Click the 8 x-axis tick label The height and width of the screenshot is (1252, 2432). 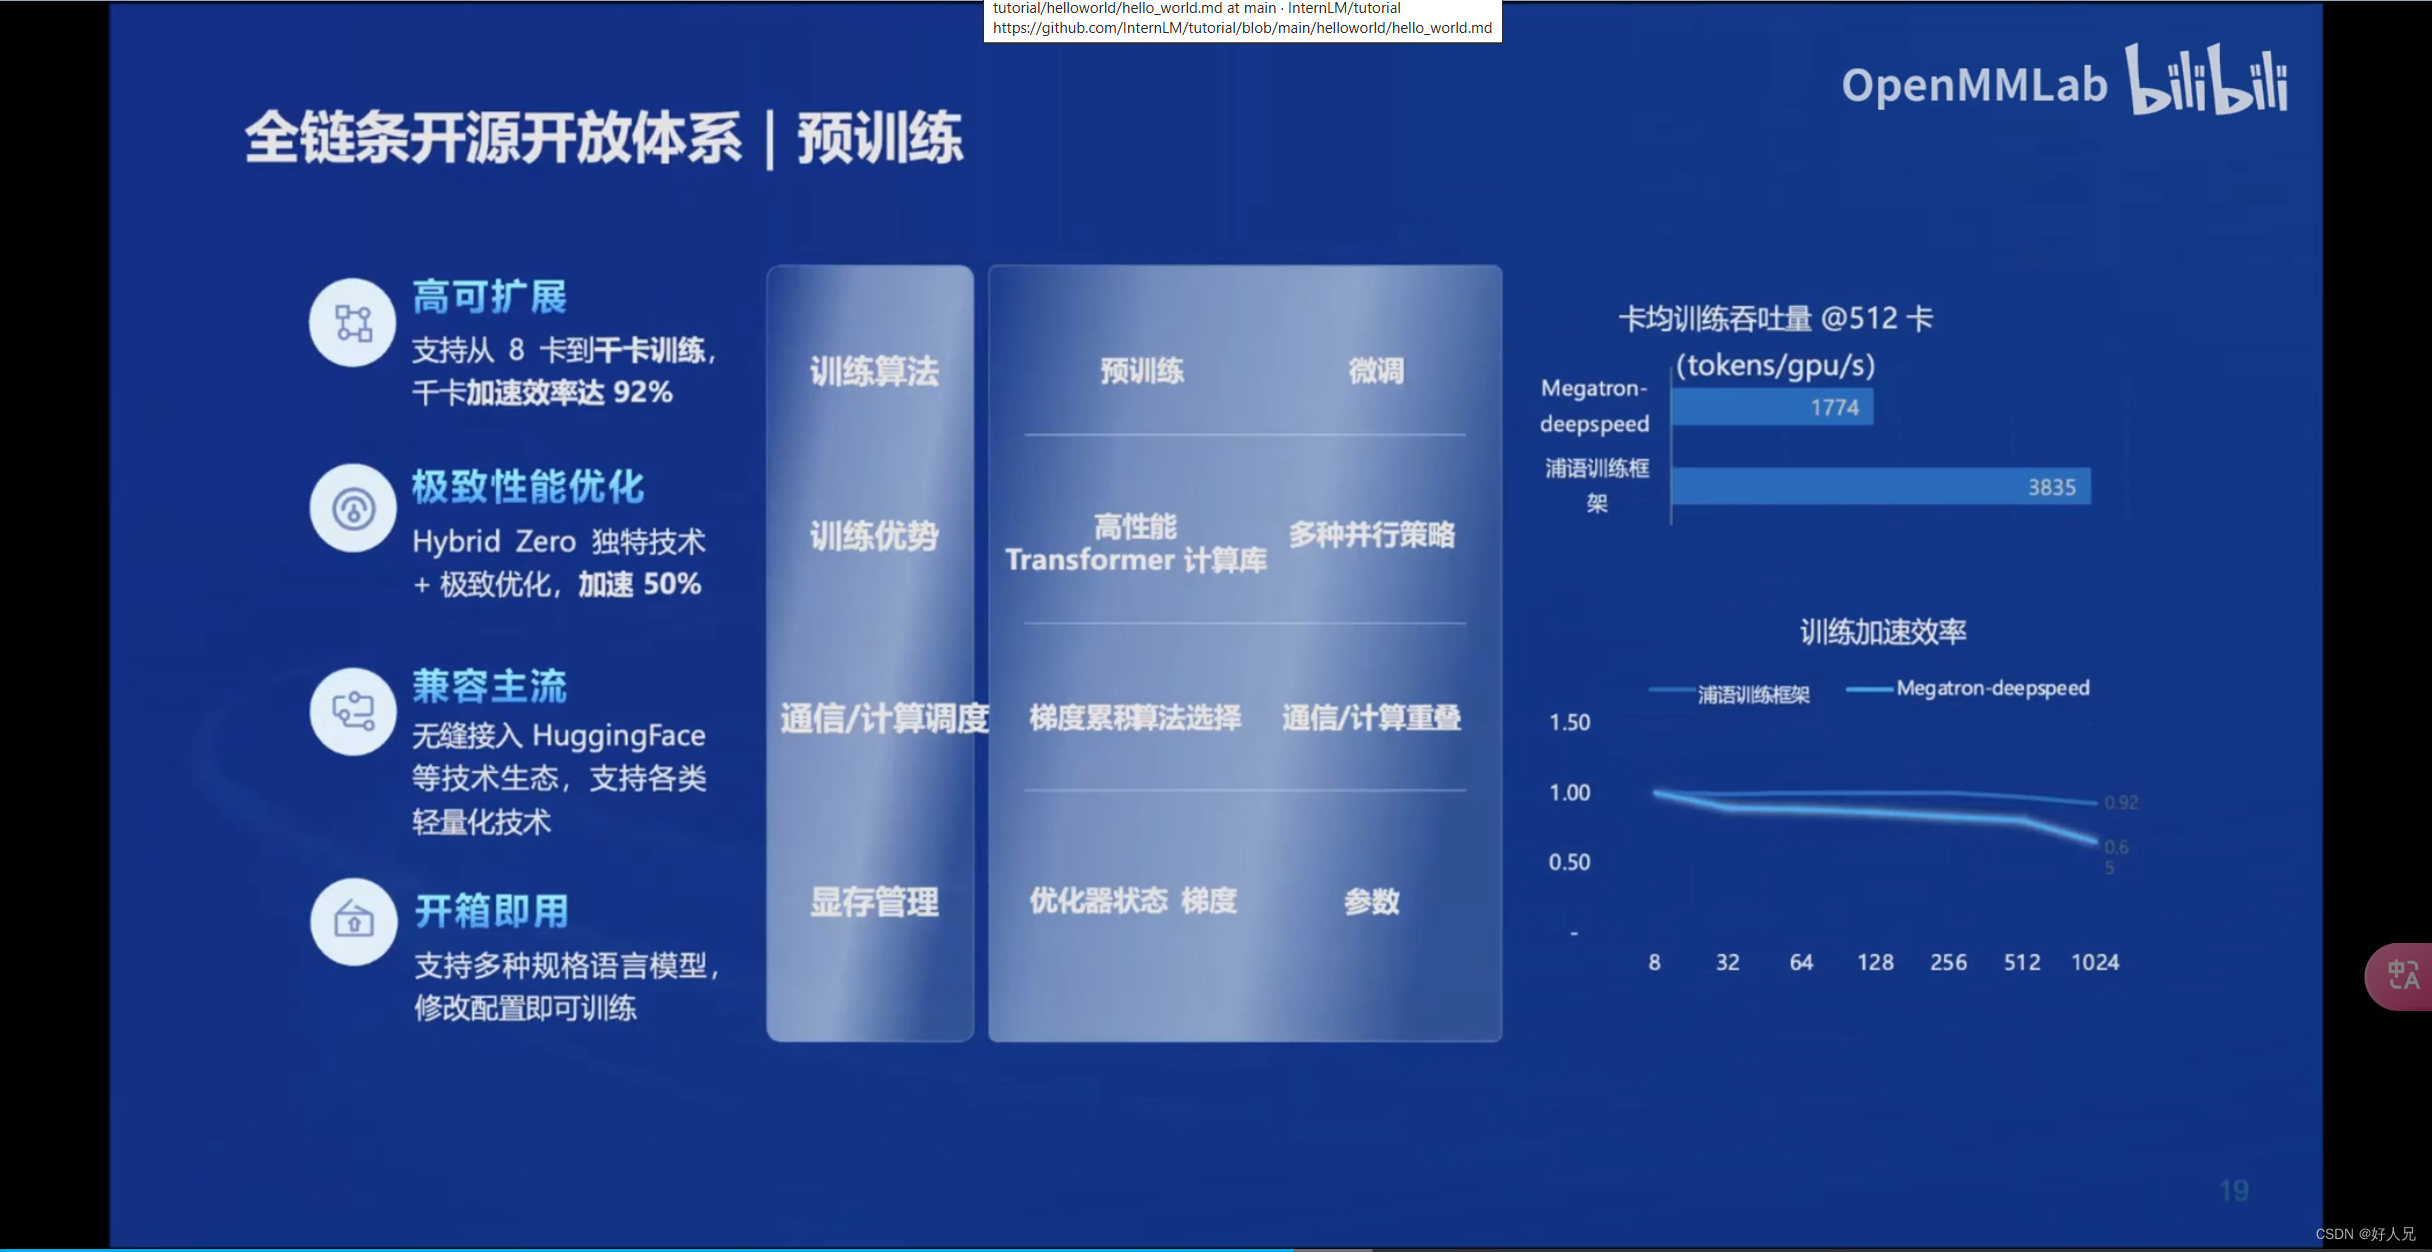pos(1655,962)
